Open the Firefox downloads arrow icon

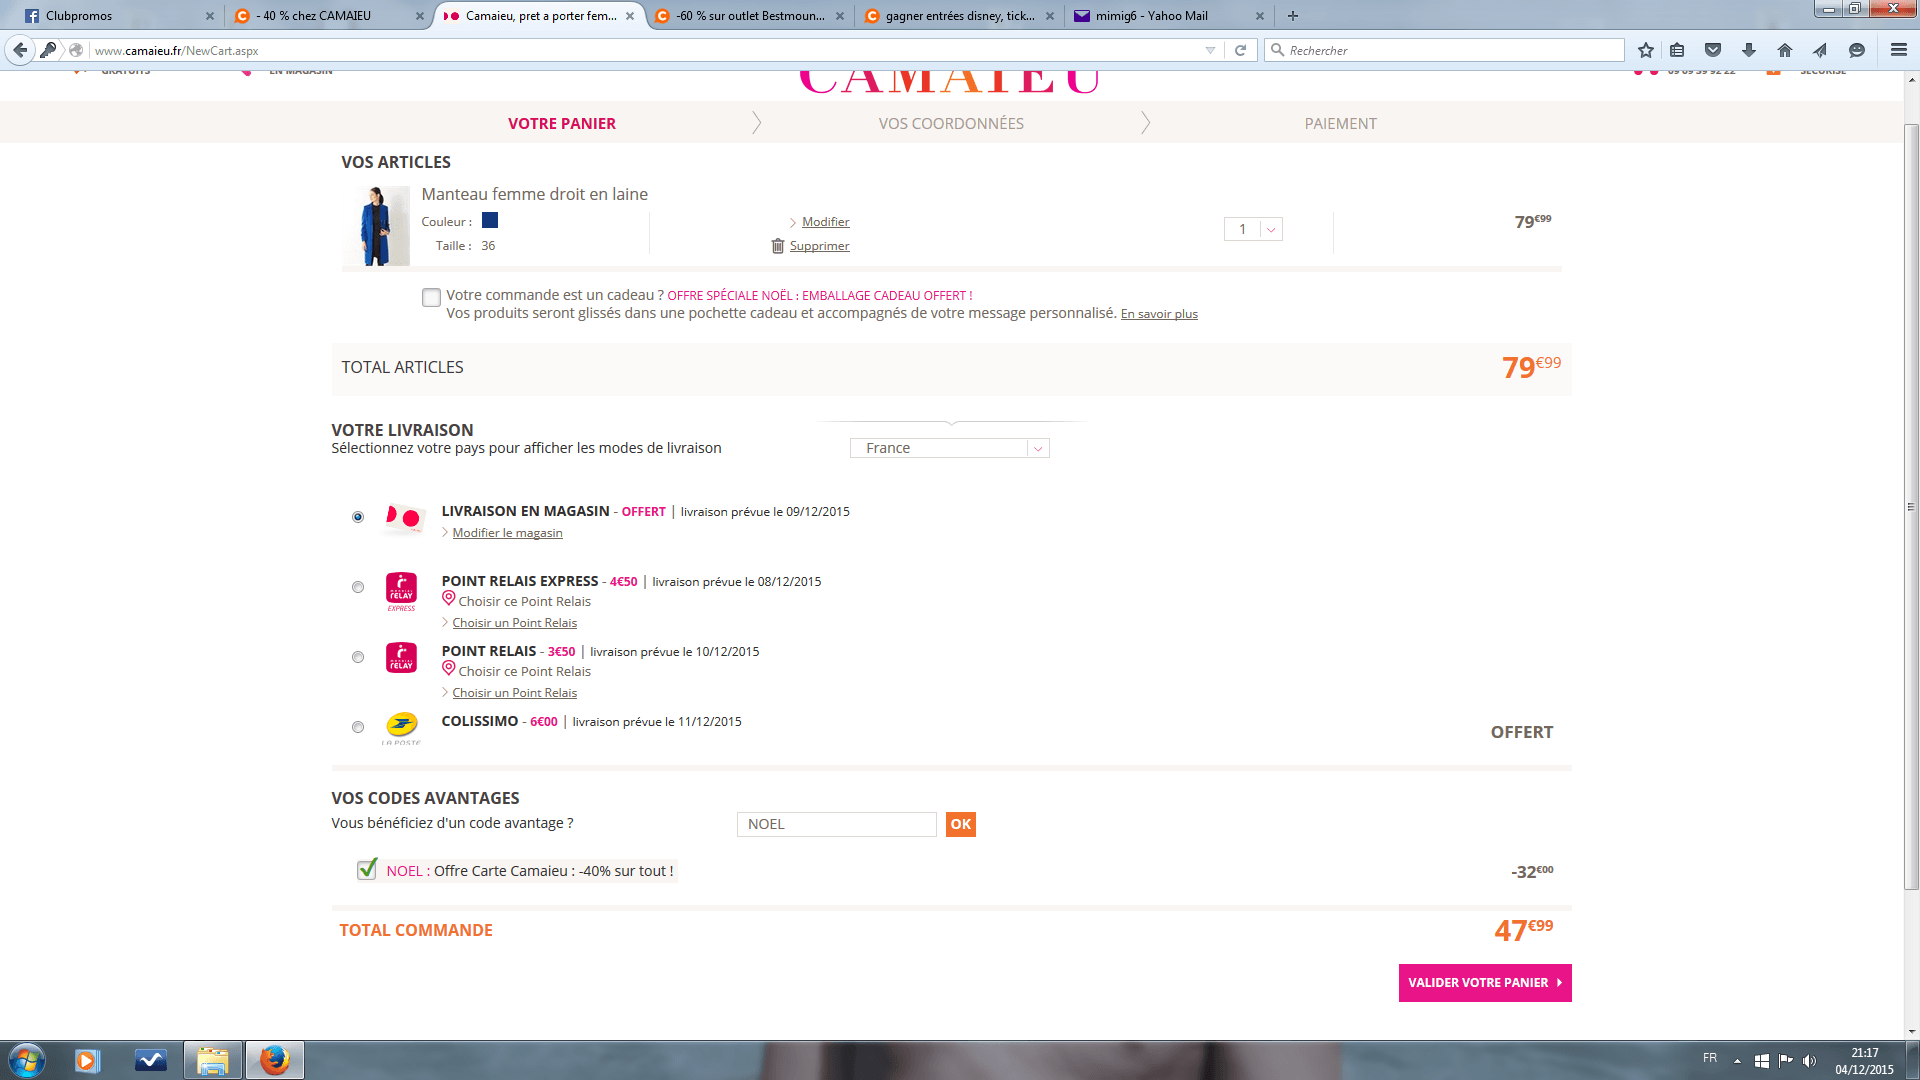click(1749, 50)
